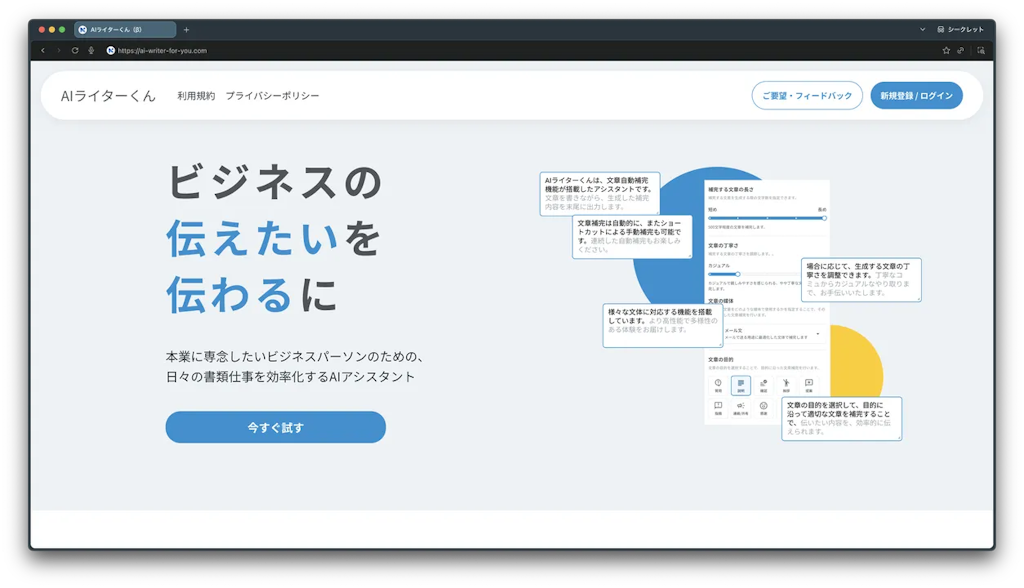Select the book-shaped purpose icon
Image resolution: width=1024 pixels, height=588 pixels.
pyautogui.click(x=717, y=407)
